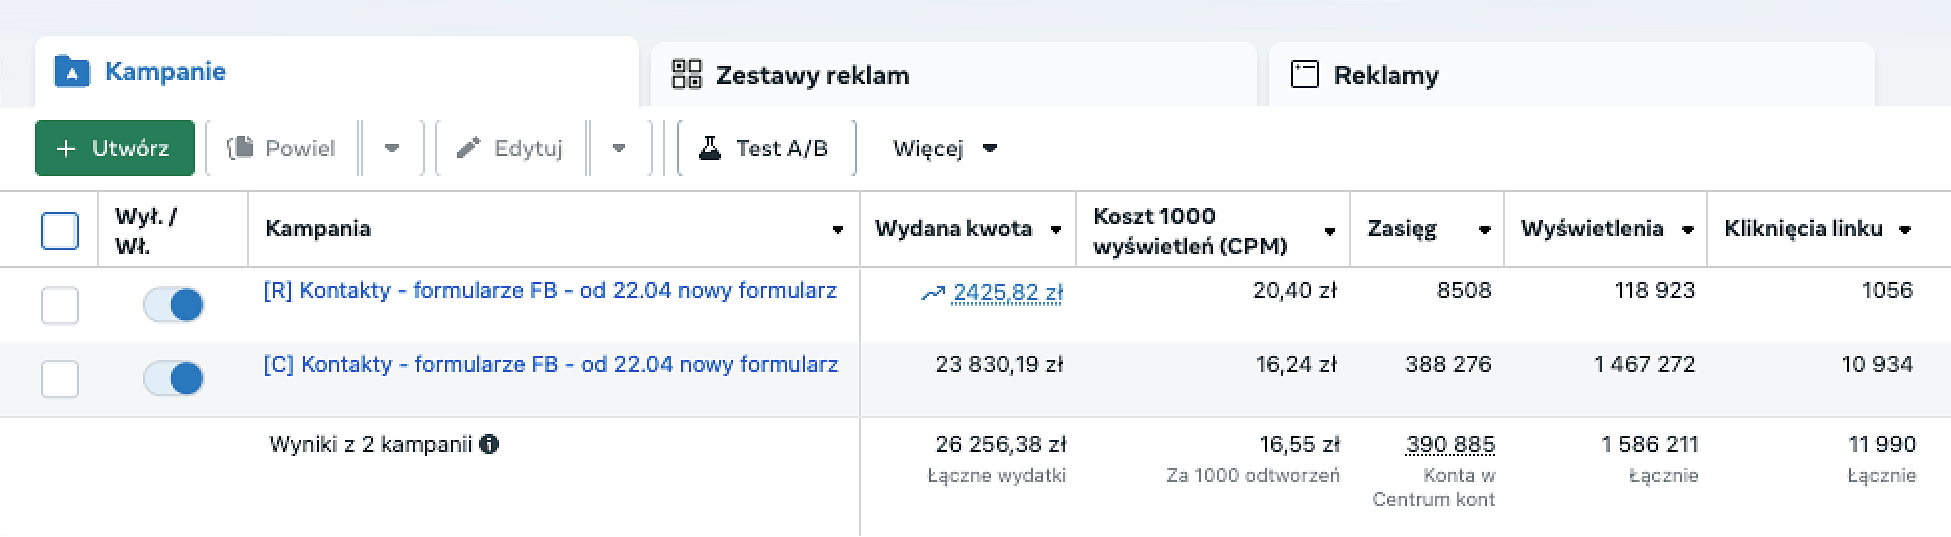Tick the checkbox for the [R] Kontakty row
The height and width of the screenshot is (537, 1951).
[x=60, y=305]
